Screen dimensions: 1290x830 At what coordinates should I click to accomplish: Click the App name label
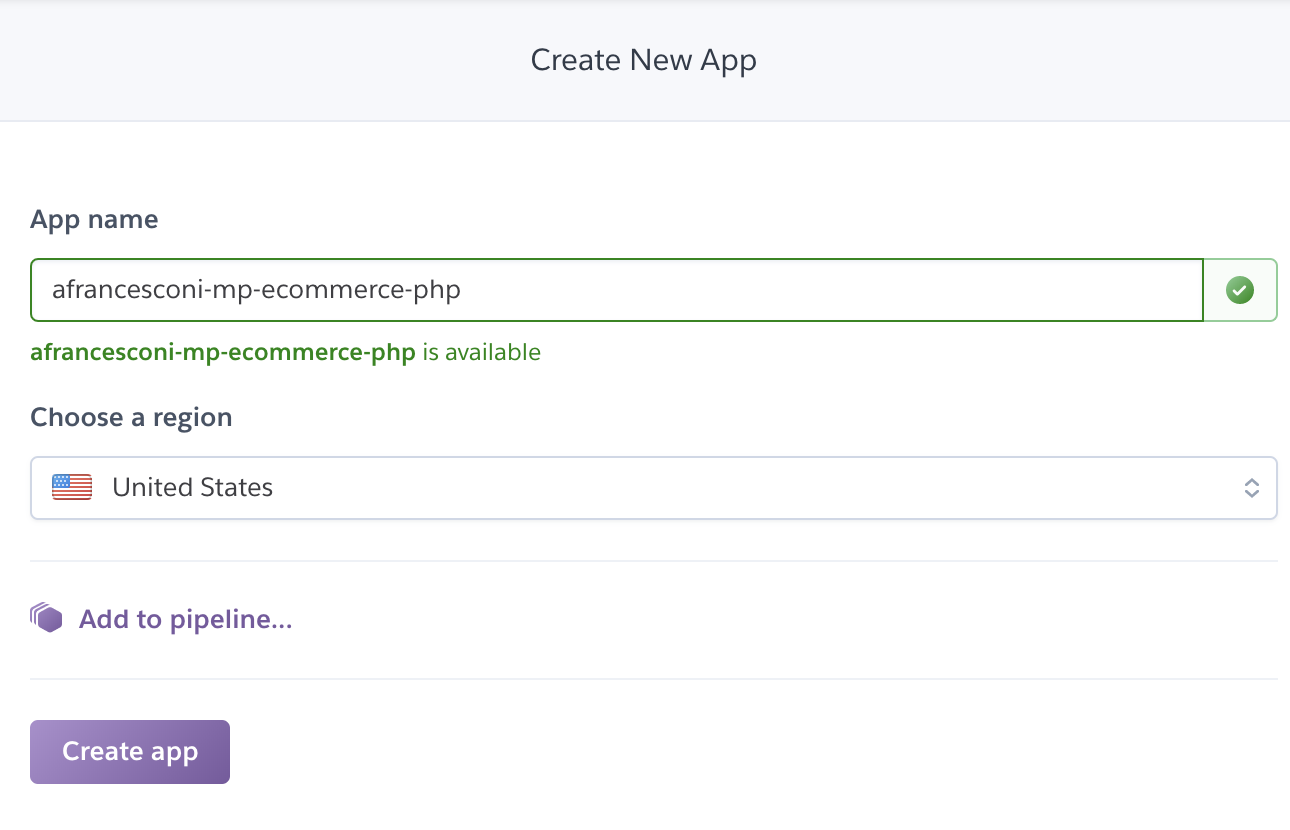tap(94, 219)
